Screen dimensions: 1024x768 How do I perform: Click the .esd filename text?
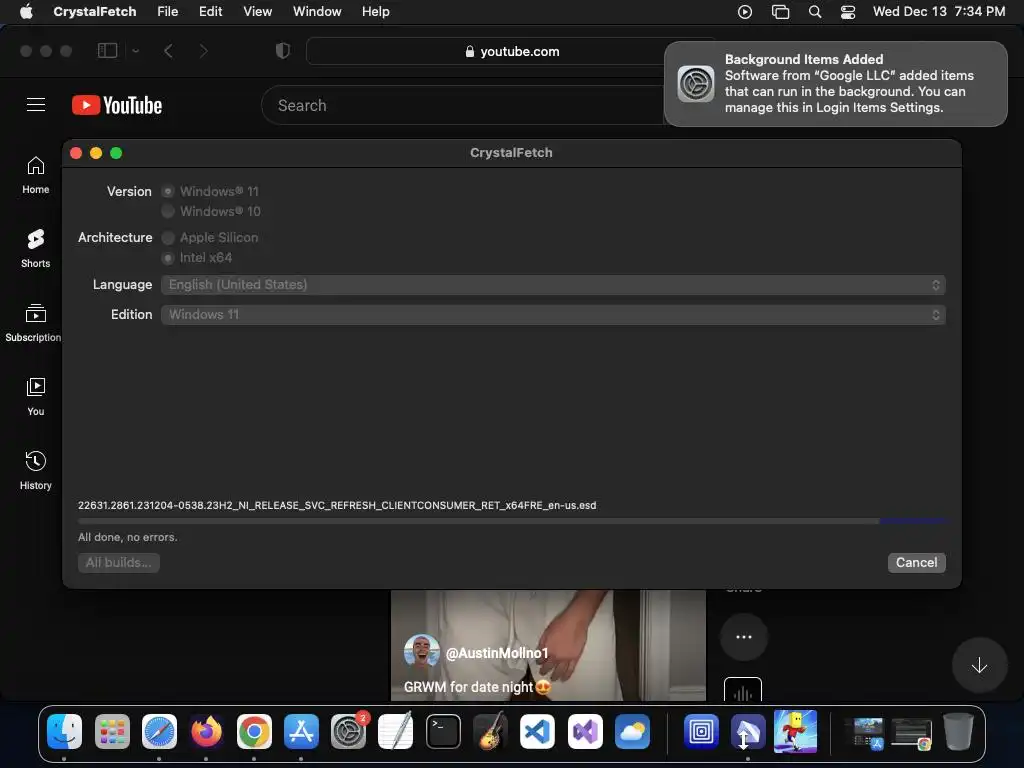click(337, 505)
